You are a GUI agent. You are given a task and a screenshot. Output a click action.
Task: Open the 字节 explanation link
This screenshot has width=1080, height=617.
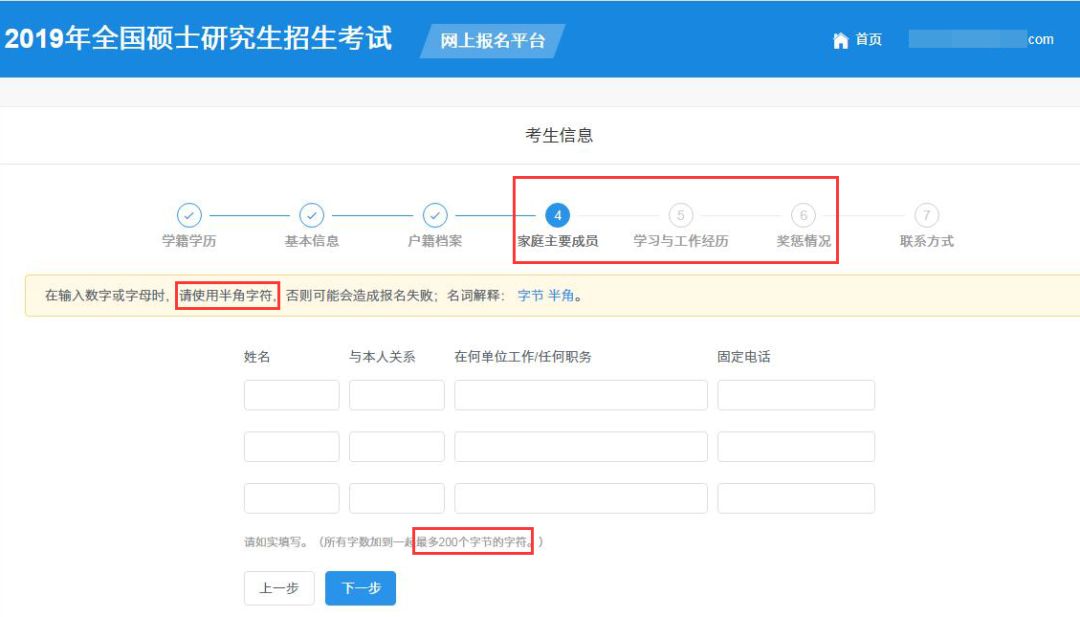click(x=530, y=296)
